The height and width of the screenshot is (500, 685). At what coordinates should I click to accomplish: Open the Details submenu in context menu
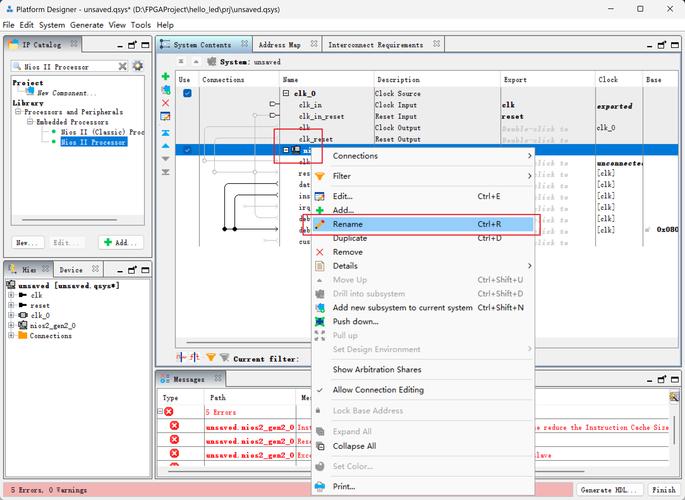(x=423, y=266)
